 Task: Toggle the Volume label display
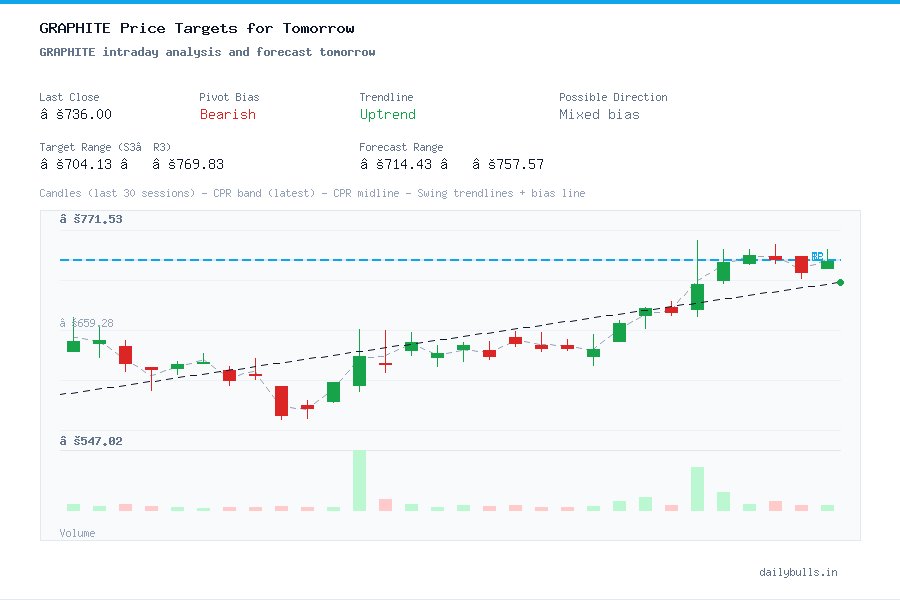(77, 533)
